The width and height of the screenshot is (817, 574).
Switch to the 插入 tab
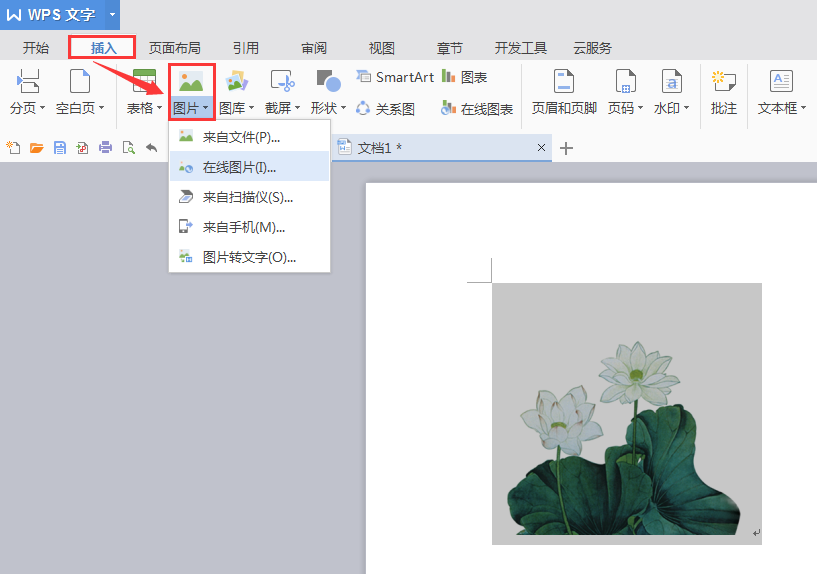point(103,48)
